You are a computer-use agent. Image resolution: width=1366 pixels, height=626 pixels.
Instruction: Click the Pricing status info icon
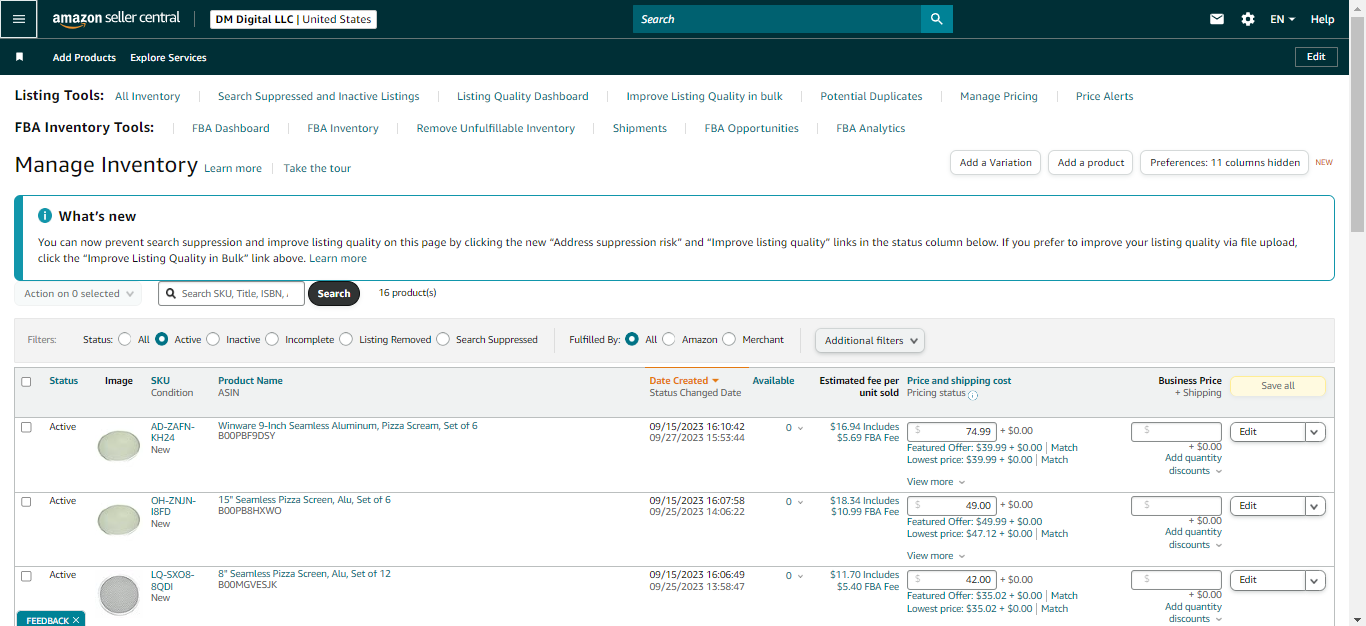click(973, 395)
